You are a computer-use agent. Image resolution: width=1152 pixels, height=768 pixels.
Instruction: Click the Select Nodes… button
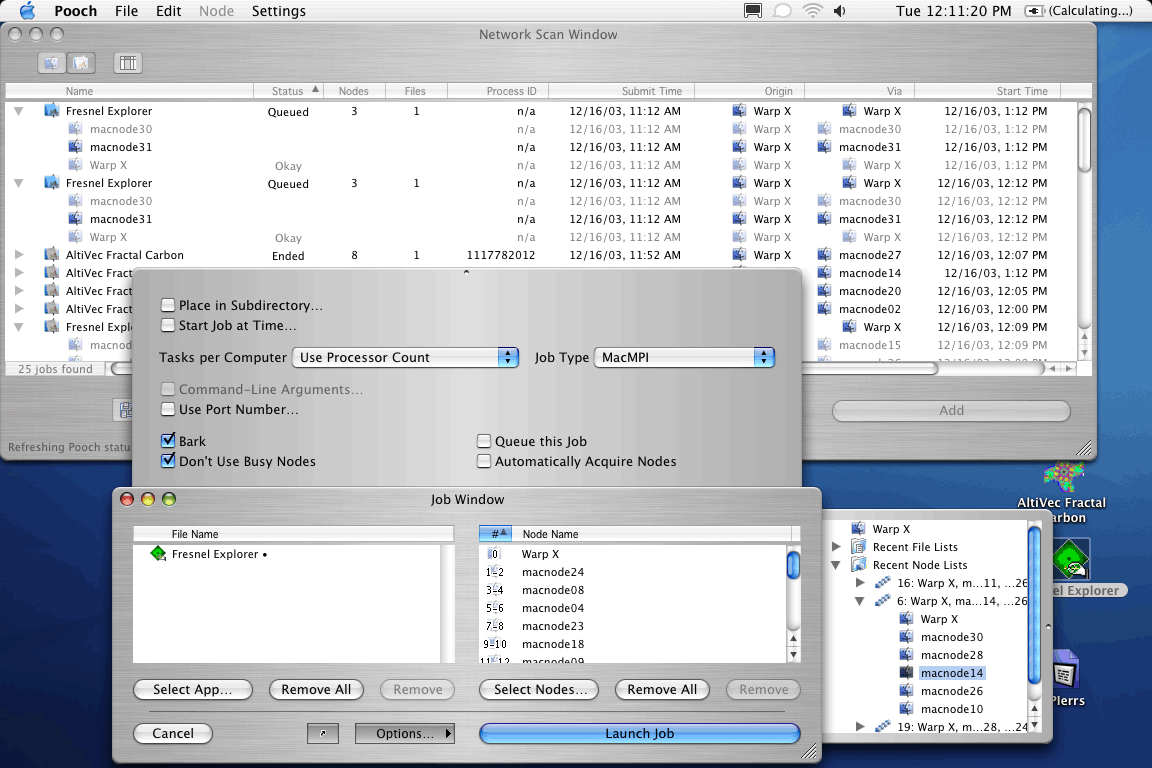pyautogui.click(x=539, y=690)
